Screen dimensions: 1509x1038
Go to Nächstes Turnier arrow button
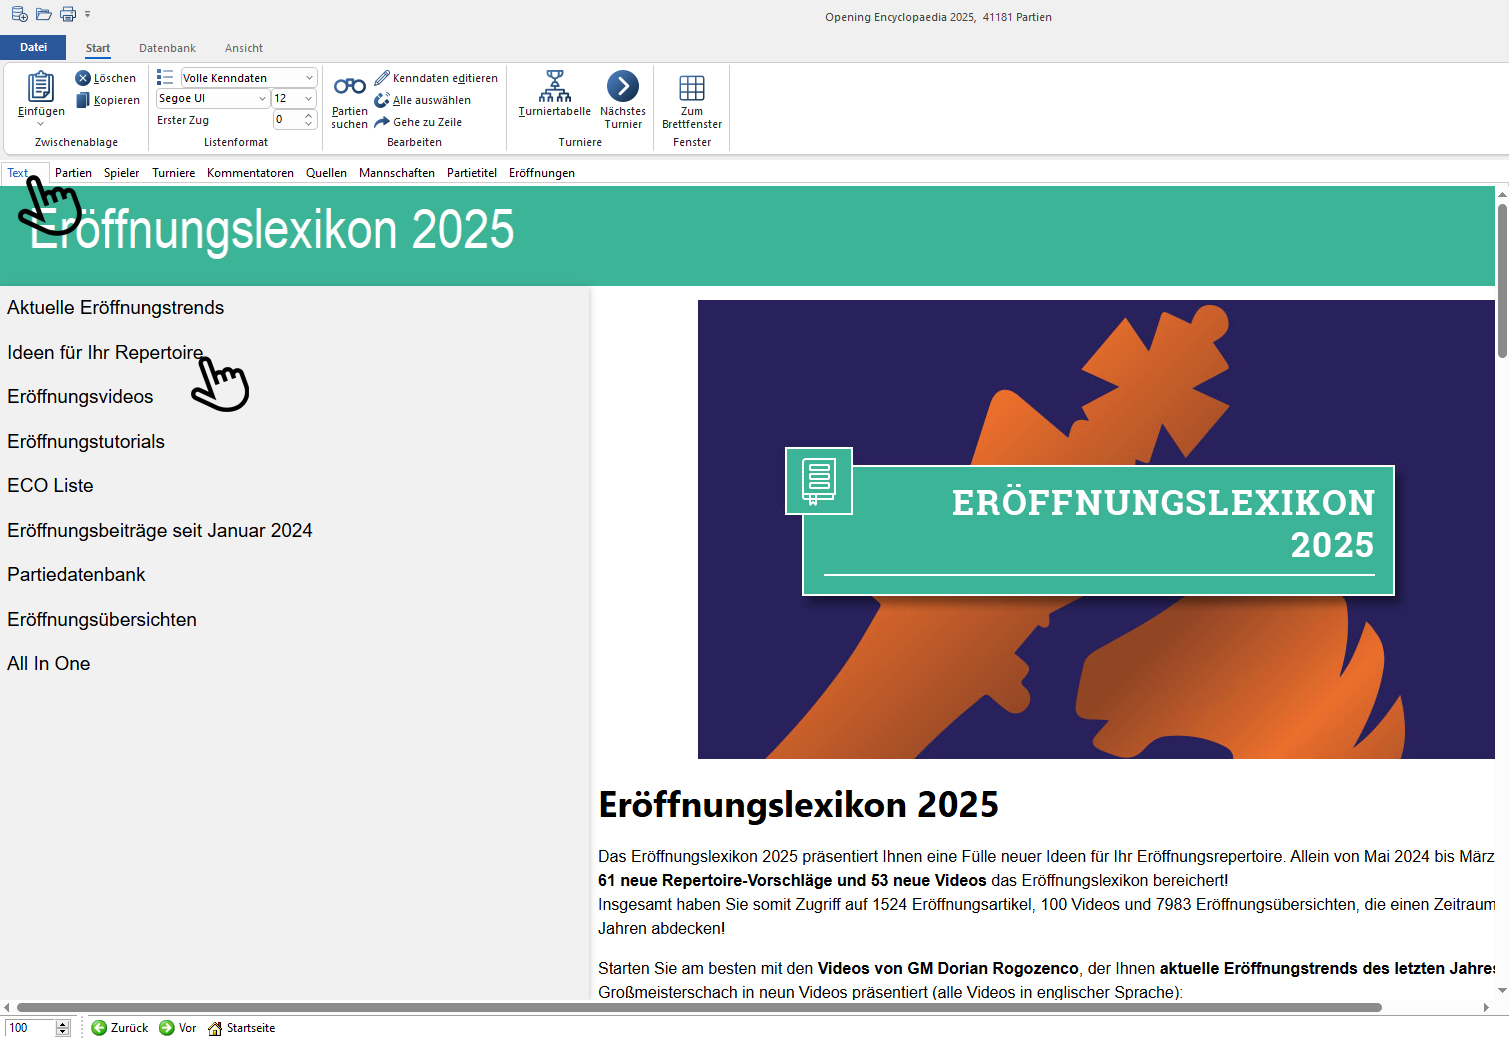tap(622, 87)
